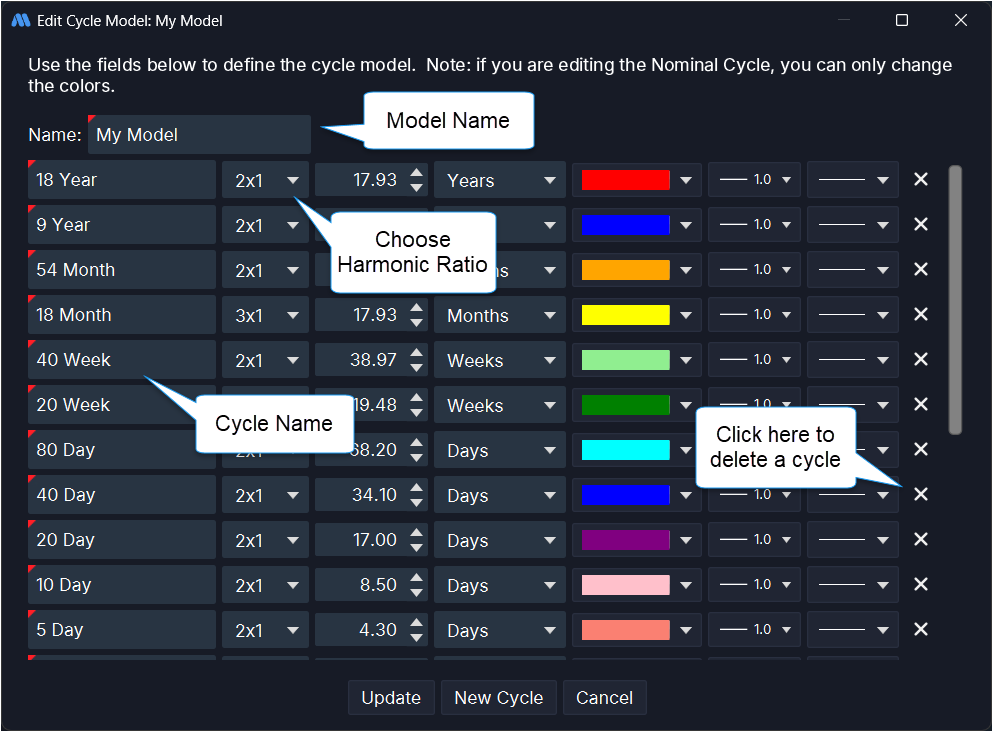Click the Update button

point(391,698)
